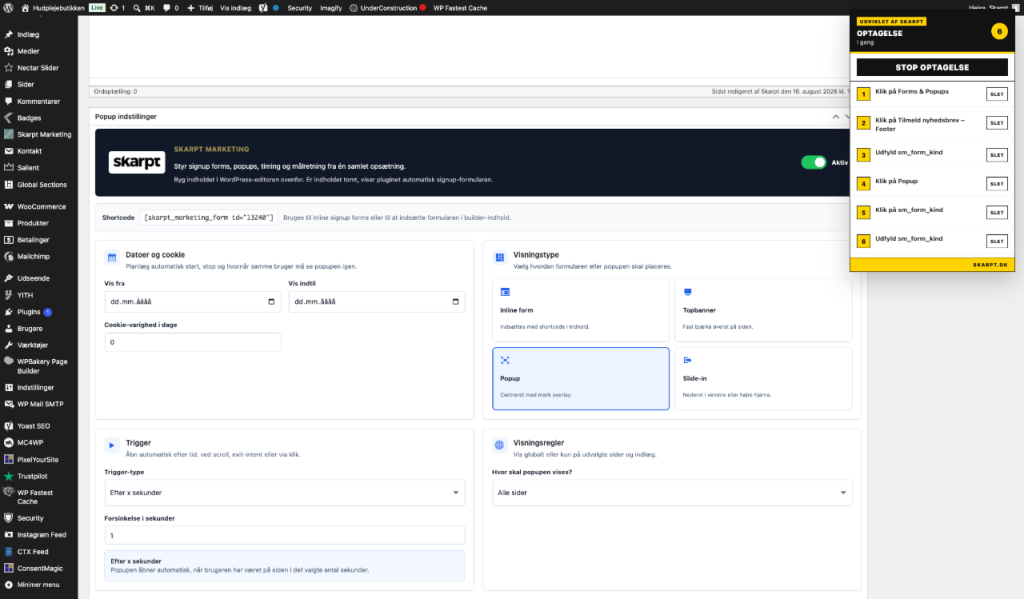Open Tilføj menu in admin bar
This screenshot has width=1024, height=599.
point(200,8)
